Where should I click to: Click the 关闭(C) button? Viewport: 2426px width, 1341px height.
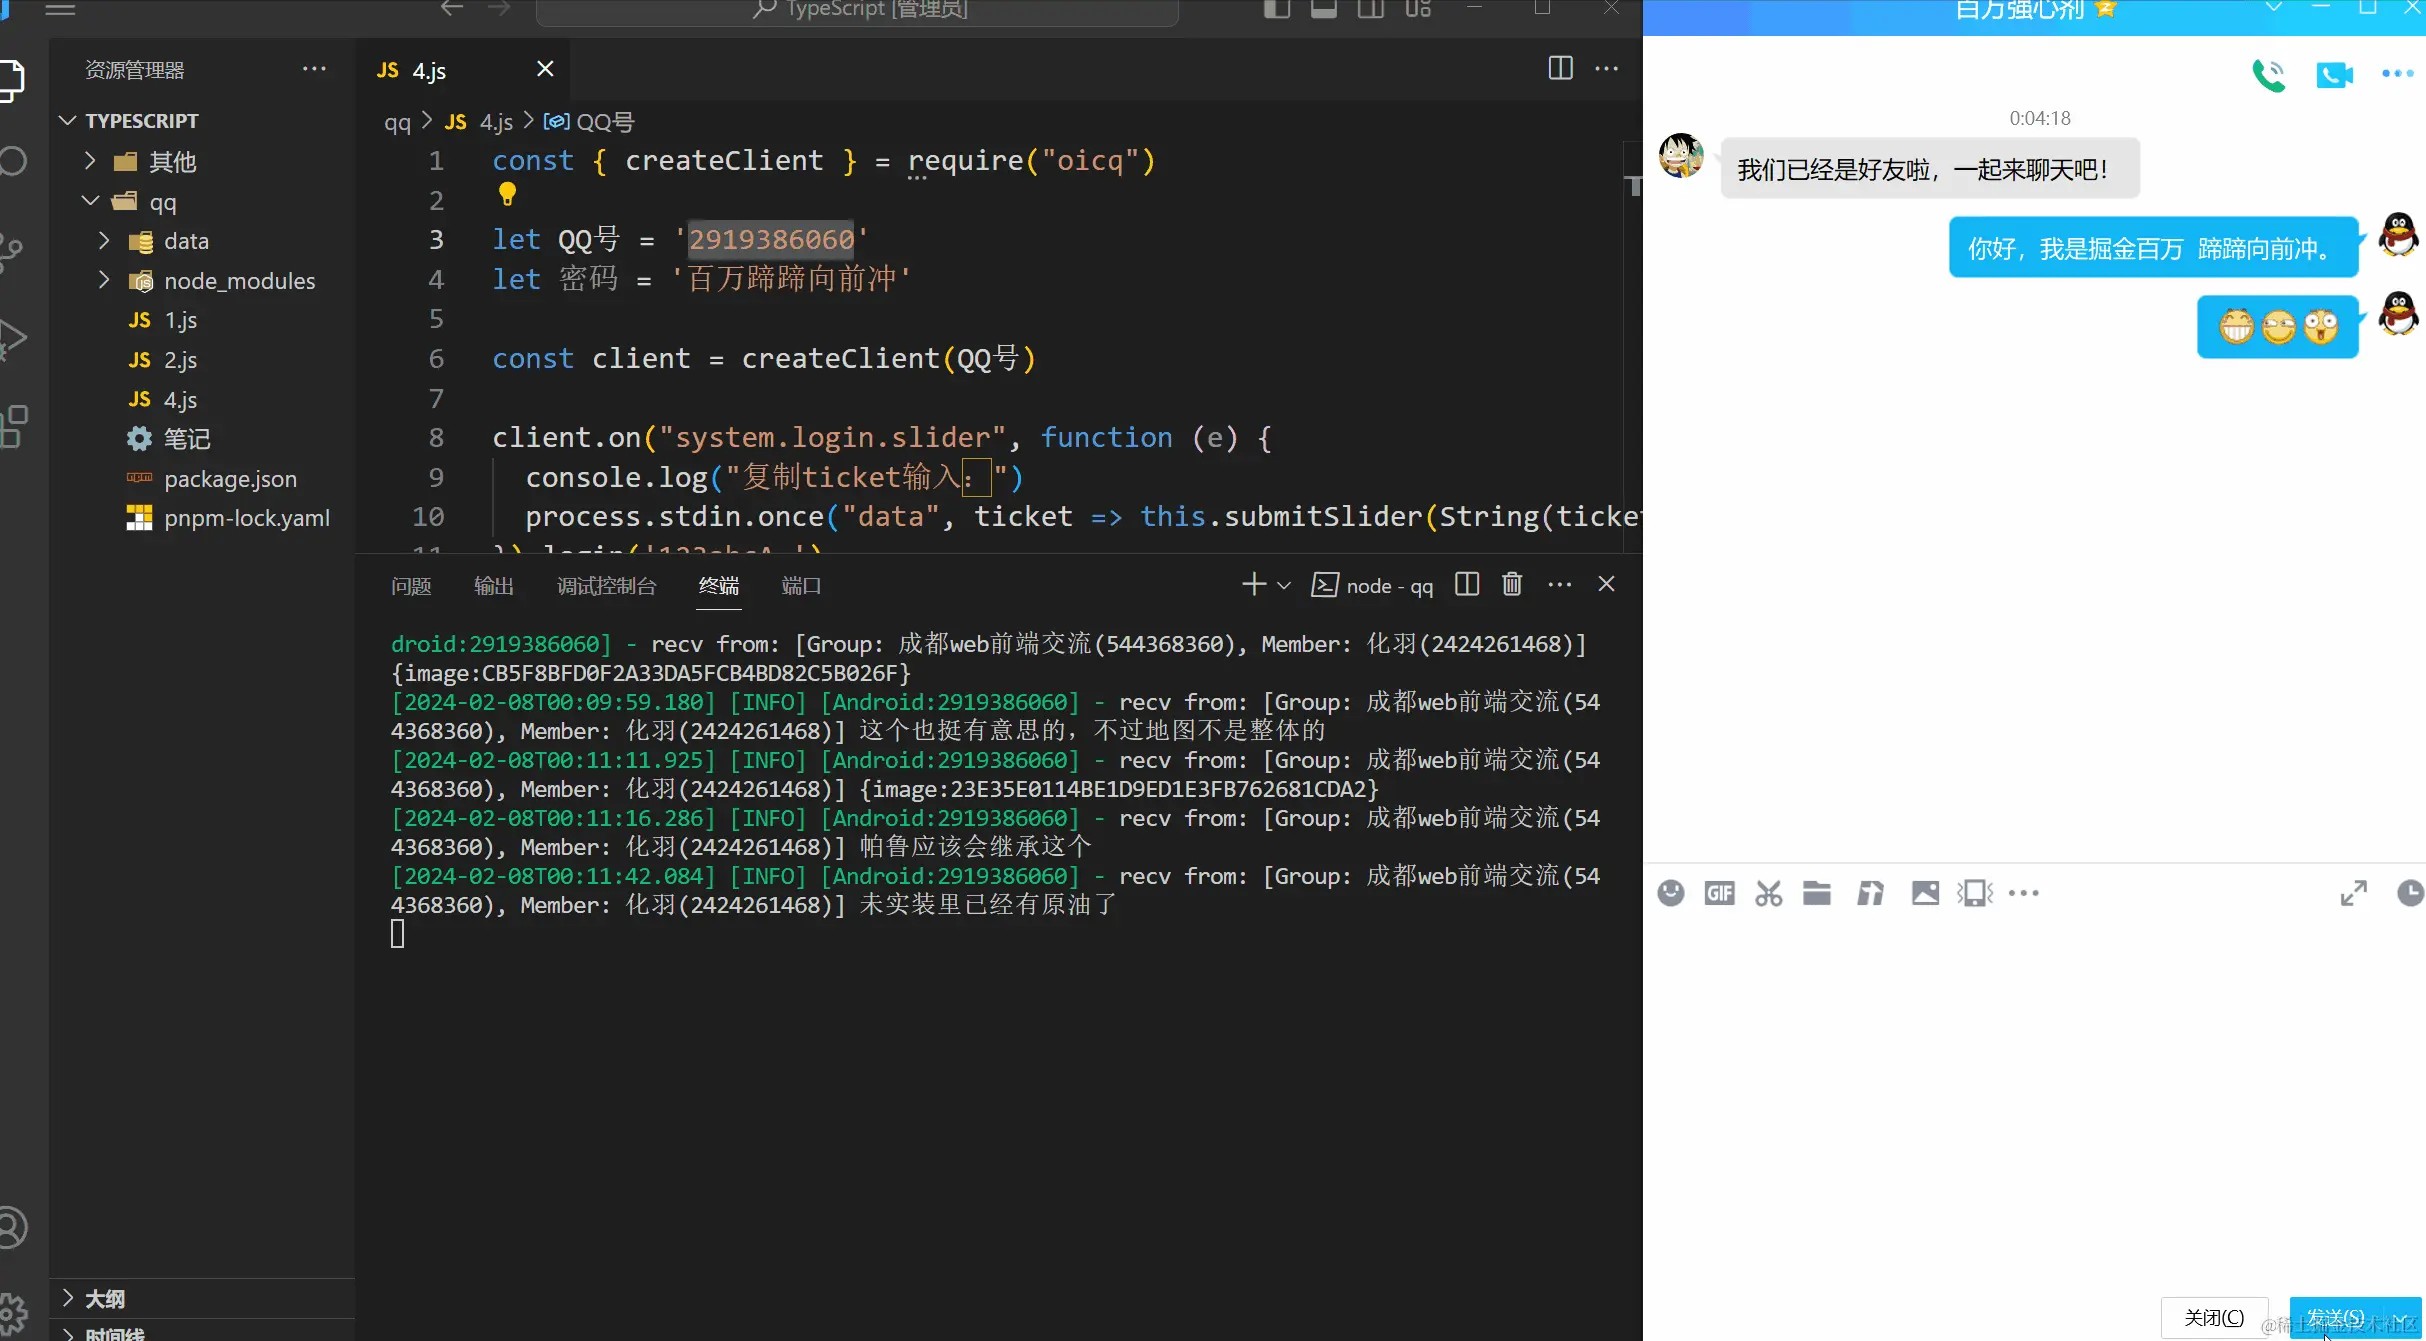click(2213, 1318)
